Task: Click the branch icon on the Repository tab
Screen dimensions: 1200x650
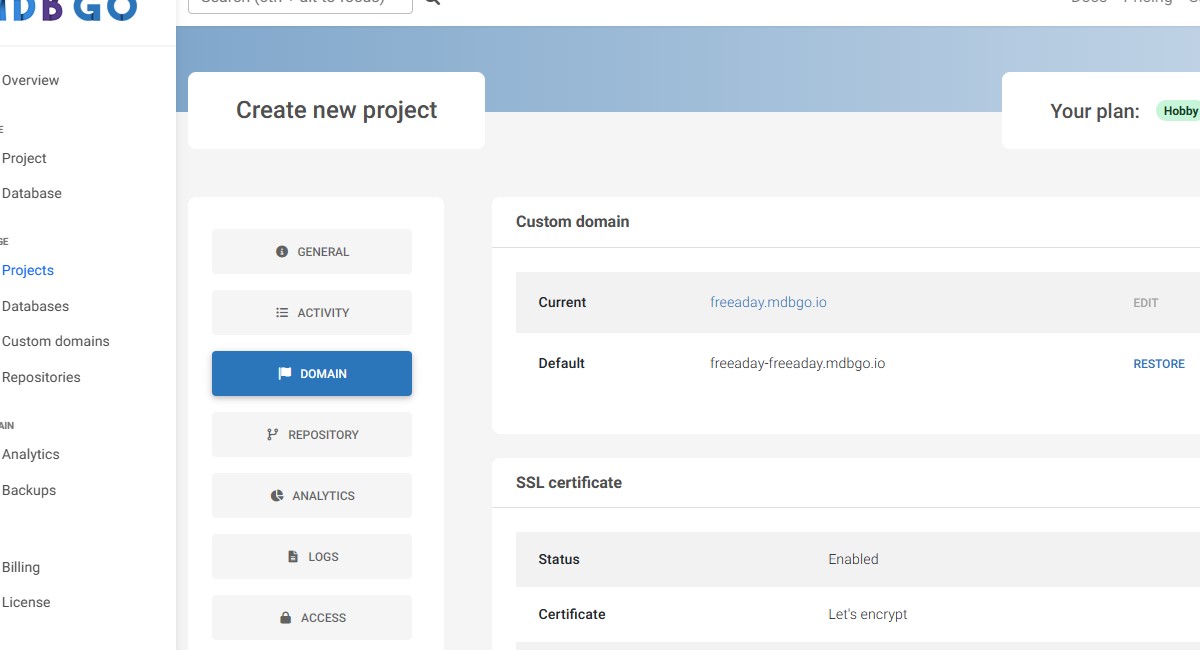Action: click(272, 435)
